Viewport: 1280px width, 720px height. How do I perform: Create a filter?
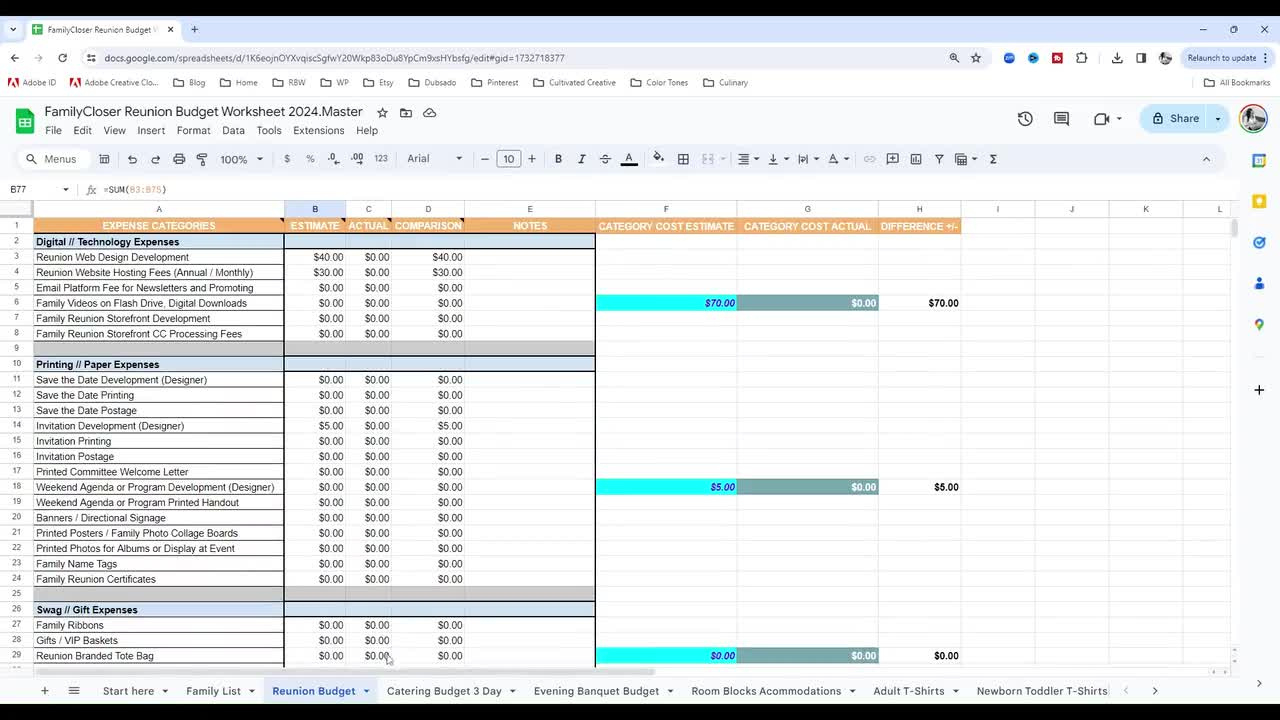[940, 158]
